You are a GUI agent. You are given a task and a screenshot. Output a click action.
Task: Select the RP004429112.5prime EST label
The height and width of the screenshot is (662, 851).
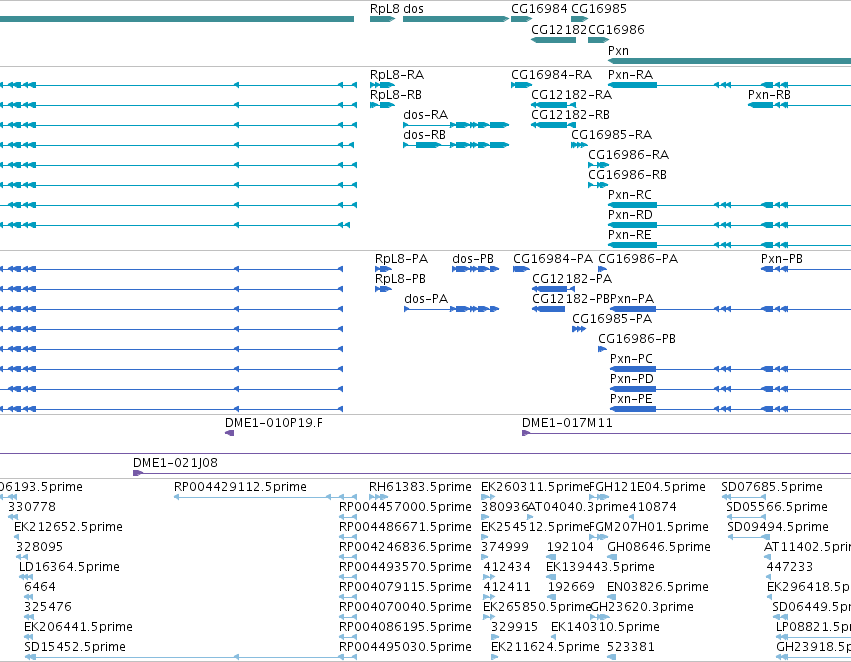(240, 487)
